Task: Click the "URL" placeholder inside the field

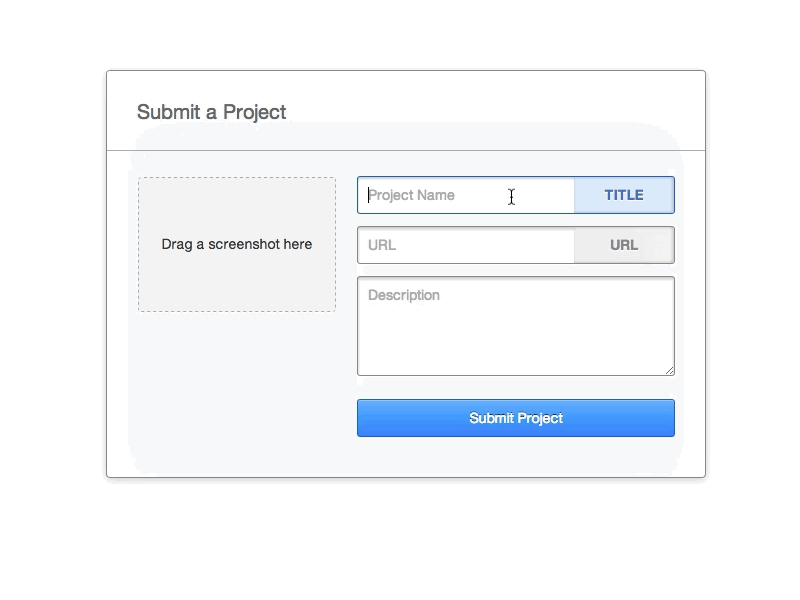Action: (382, 245)
